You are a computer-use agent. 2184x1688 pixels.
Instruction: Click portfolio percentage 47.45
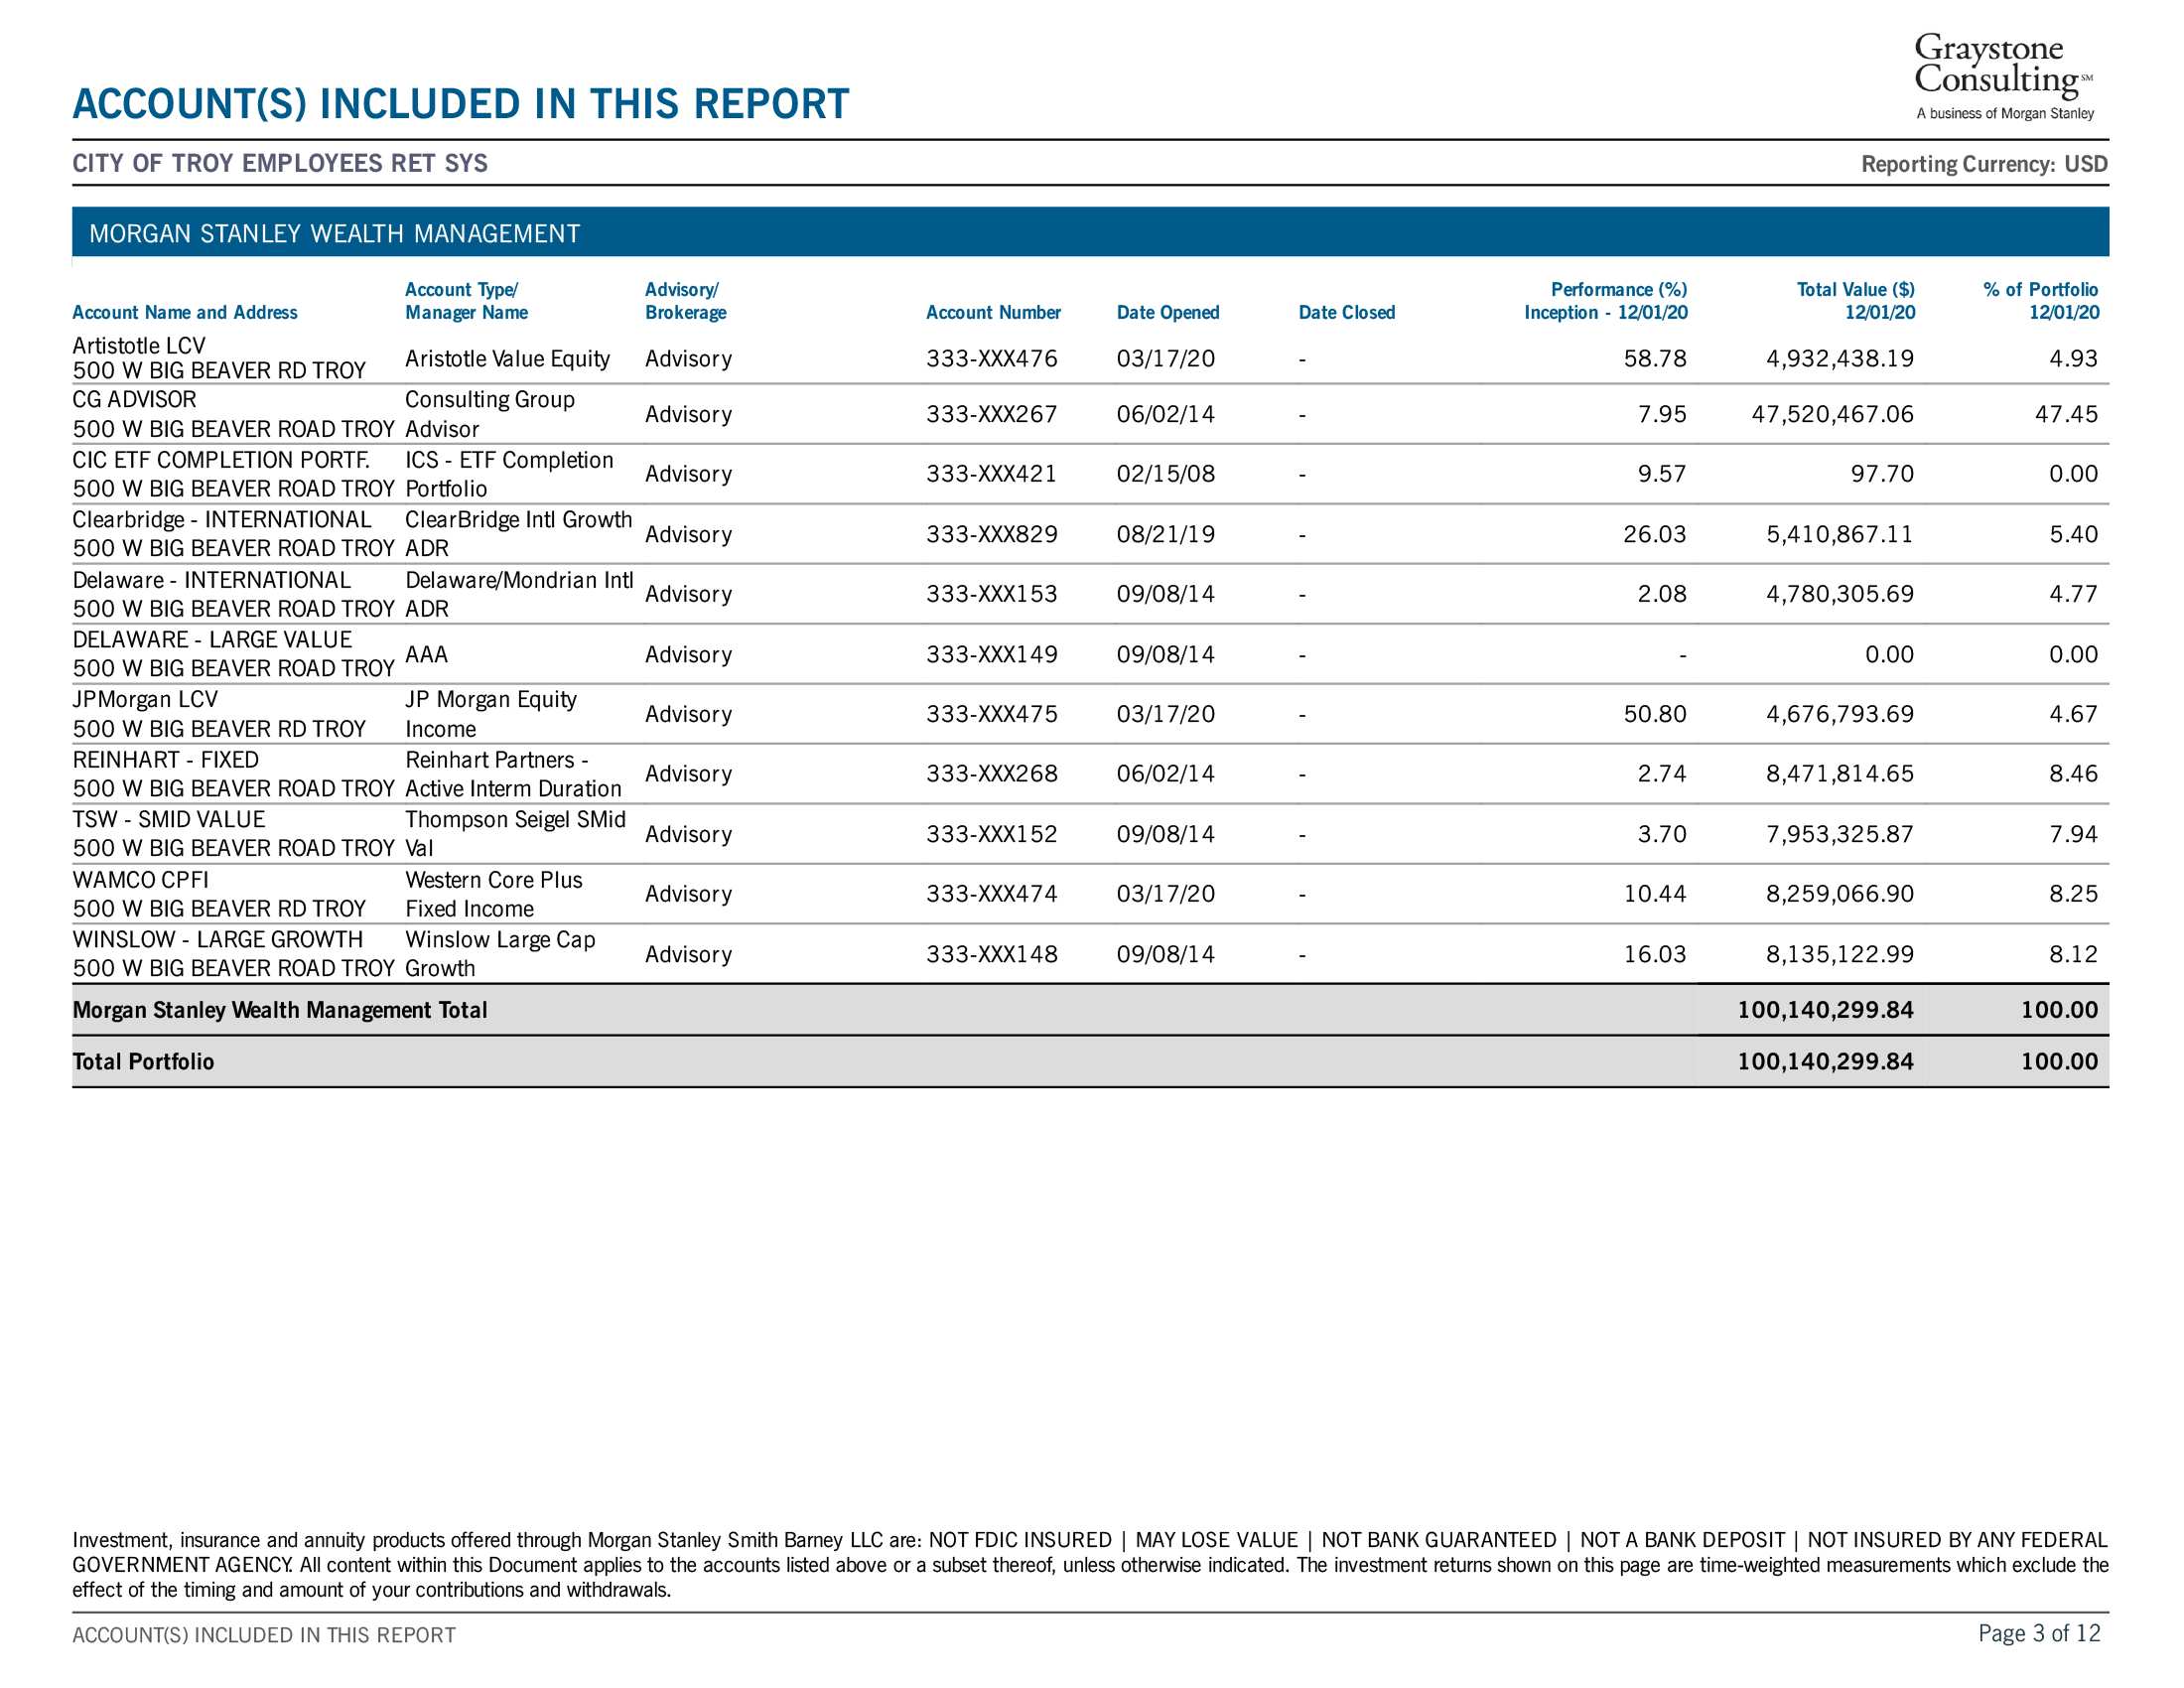(x=2066, y=414)
